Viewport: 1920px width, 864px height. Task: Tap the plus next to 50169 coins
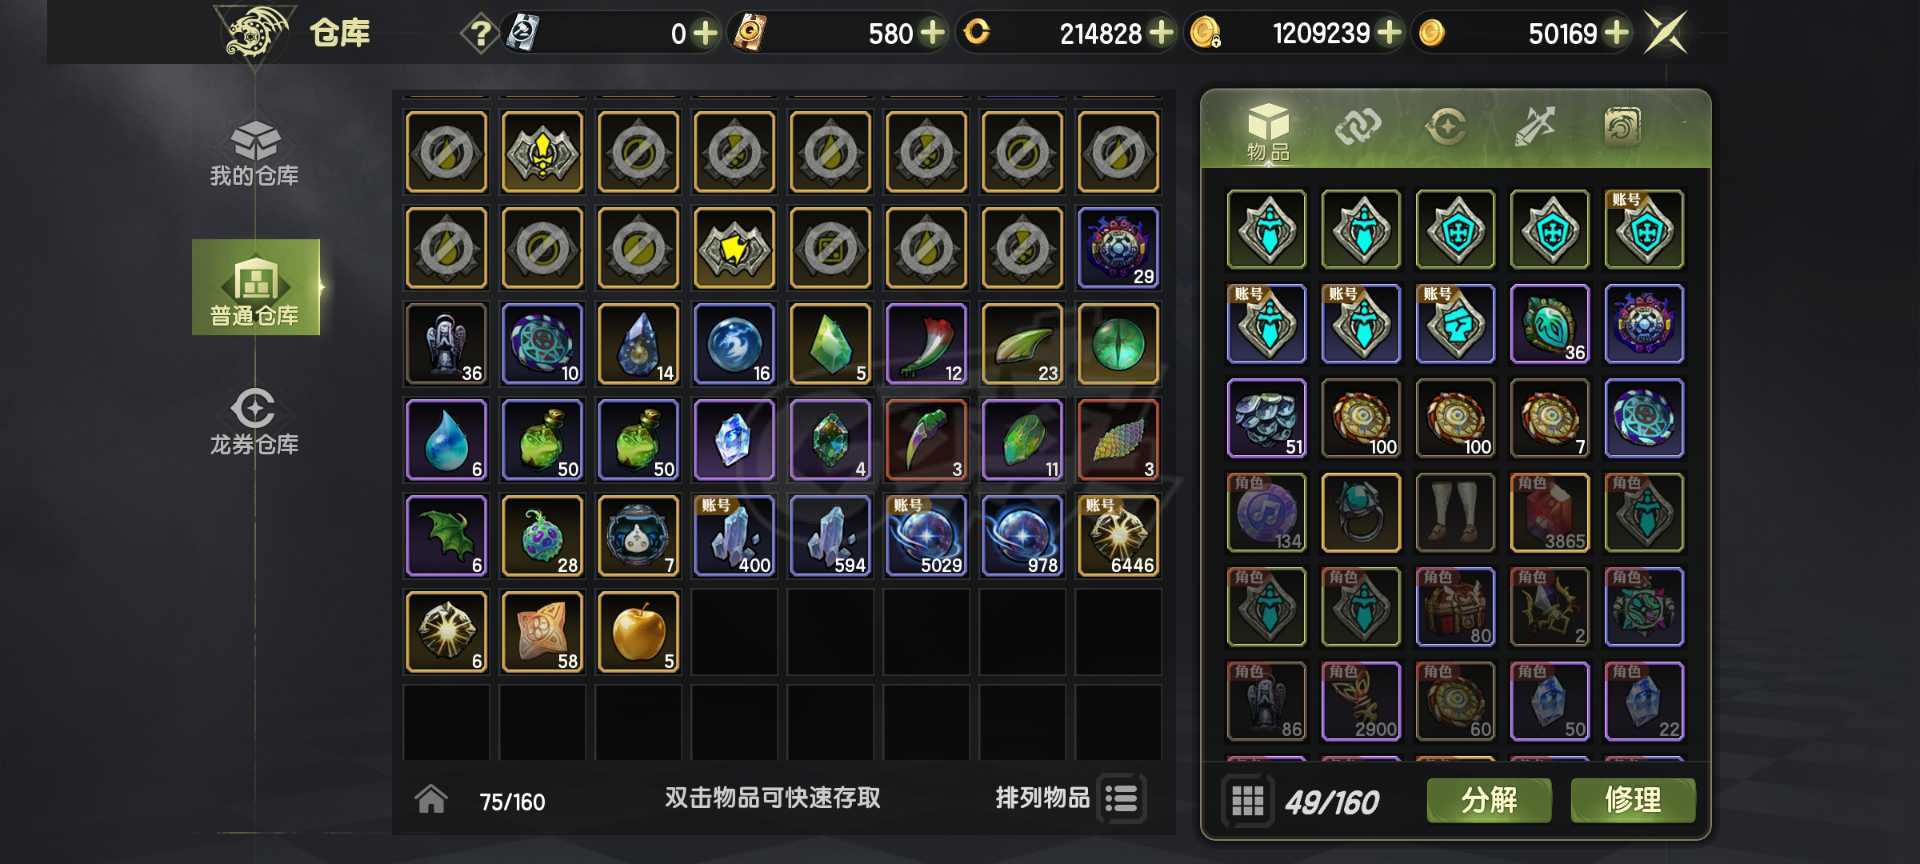(x=1616, y=33)
